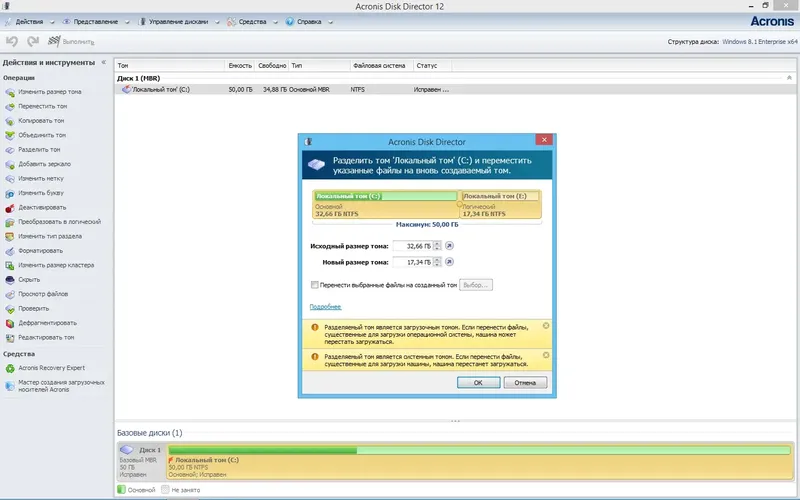Screen dimensions: 800x500
Task: Open Изменить метку via its icon
Action: [10, 179]
